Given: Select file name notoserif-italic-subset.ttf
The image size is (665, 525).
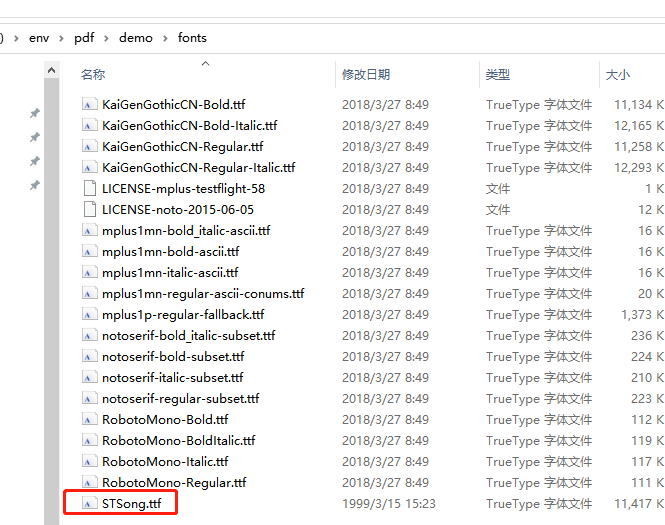Looking at the screenshot, I should click(173, 377).
